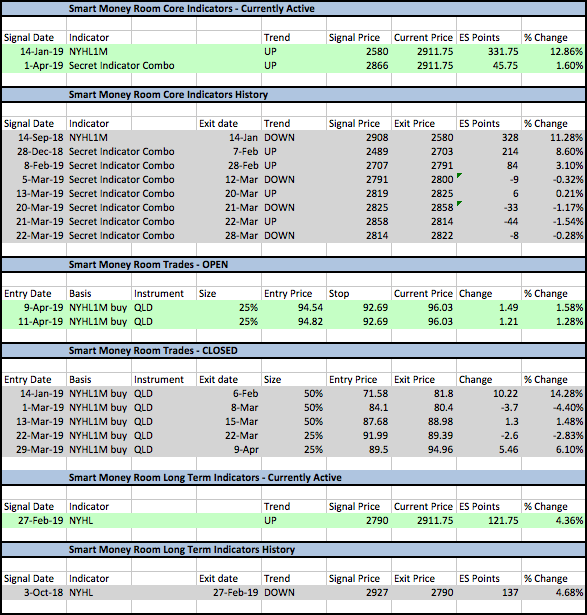Select the -4.40% change cell

568,408
